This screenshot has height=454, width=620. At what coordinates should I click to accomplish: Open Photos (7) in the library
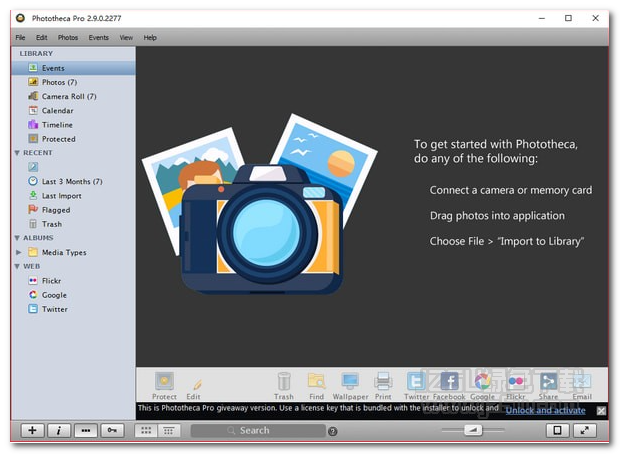[74, 82]
